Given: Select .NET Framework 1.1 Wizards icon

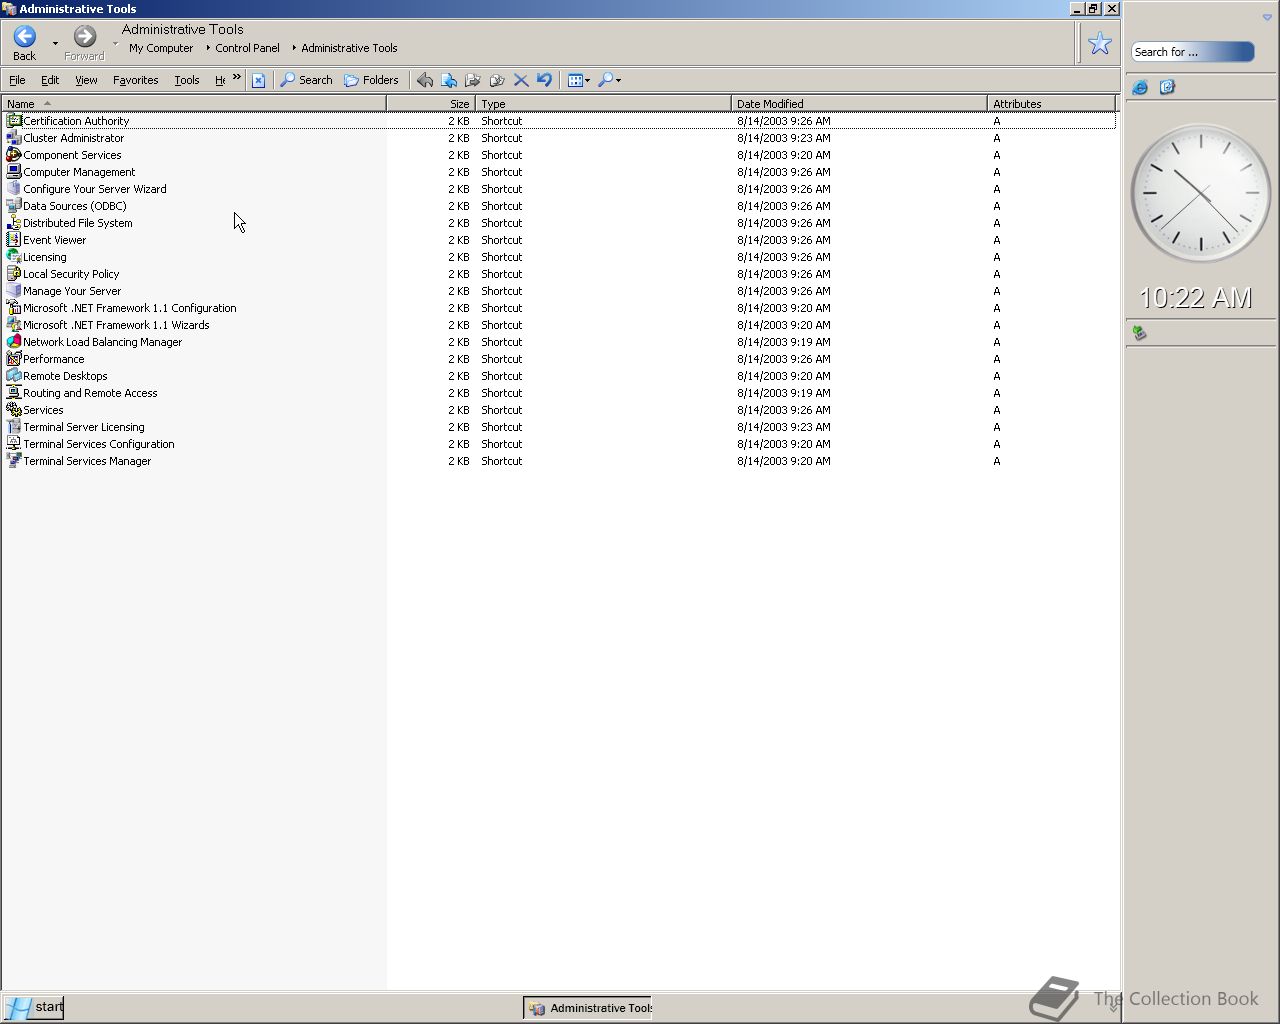Looking at the screenshot, I should click(x=14, y=325).
